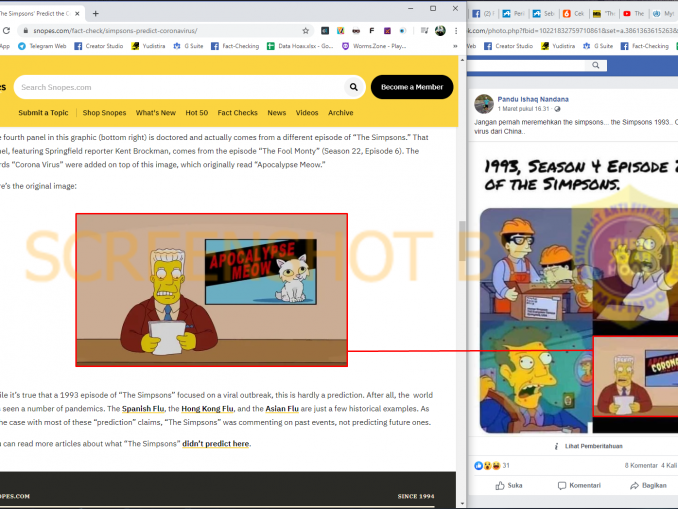Go to What's New section

(156, 112)
